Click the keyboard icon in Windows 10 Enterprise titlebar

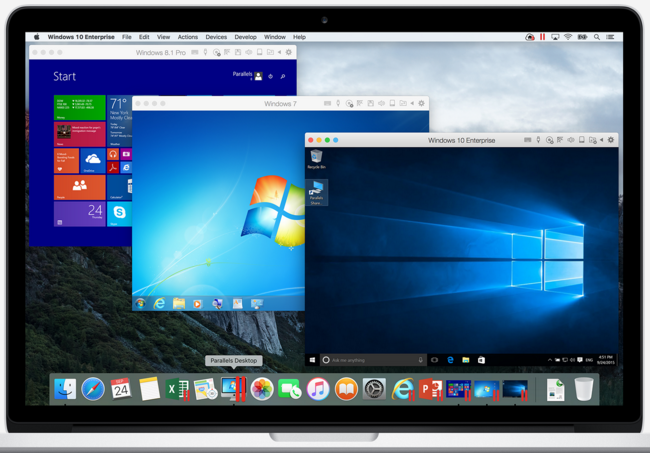(527, 140)
